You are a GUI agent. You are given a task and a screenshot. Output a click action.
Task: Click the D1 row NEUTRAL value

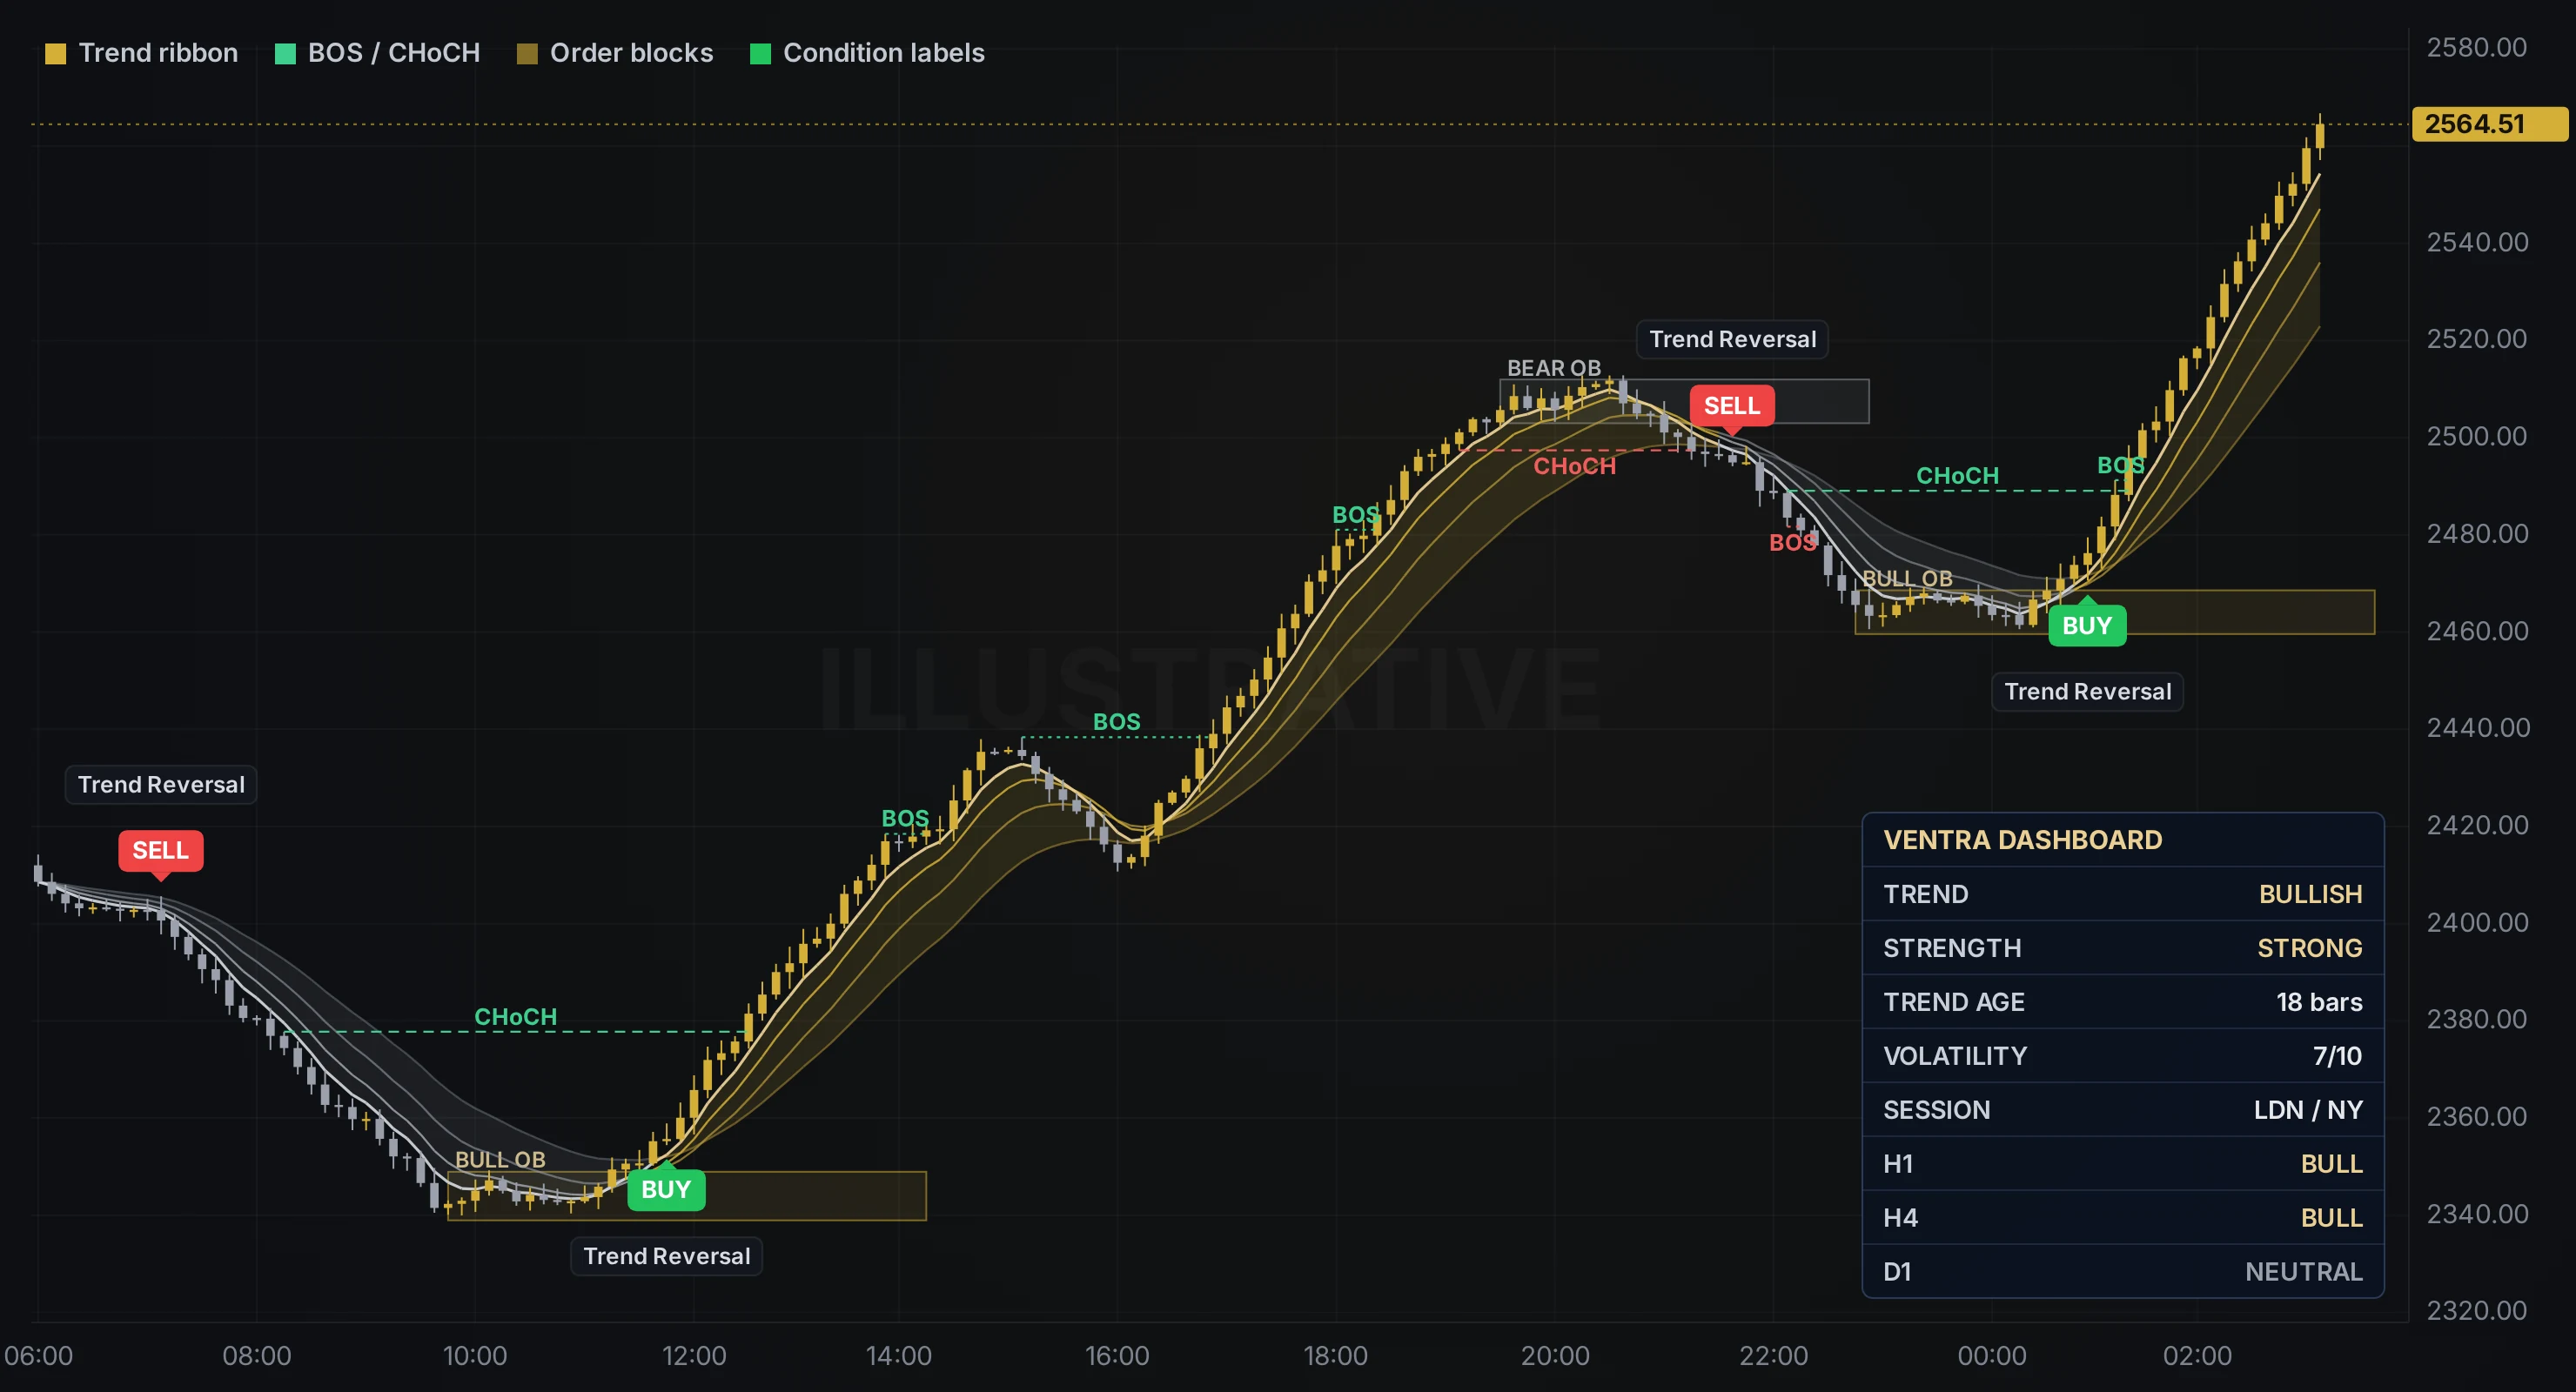[2303, 1272]
